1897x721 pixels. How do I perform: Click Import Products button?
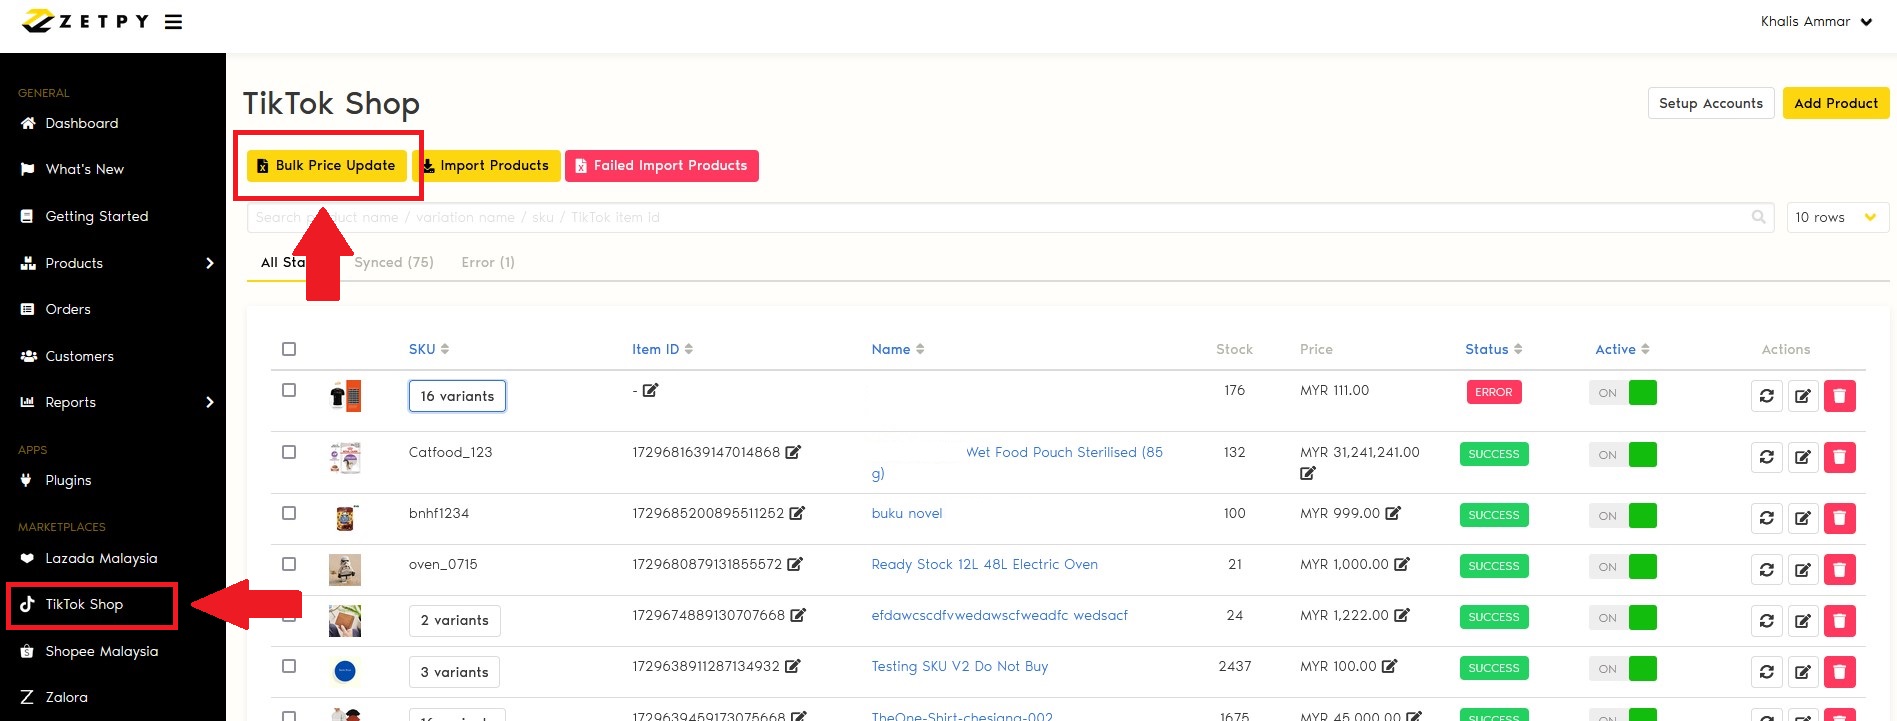486,166
